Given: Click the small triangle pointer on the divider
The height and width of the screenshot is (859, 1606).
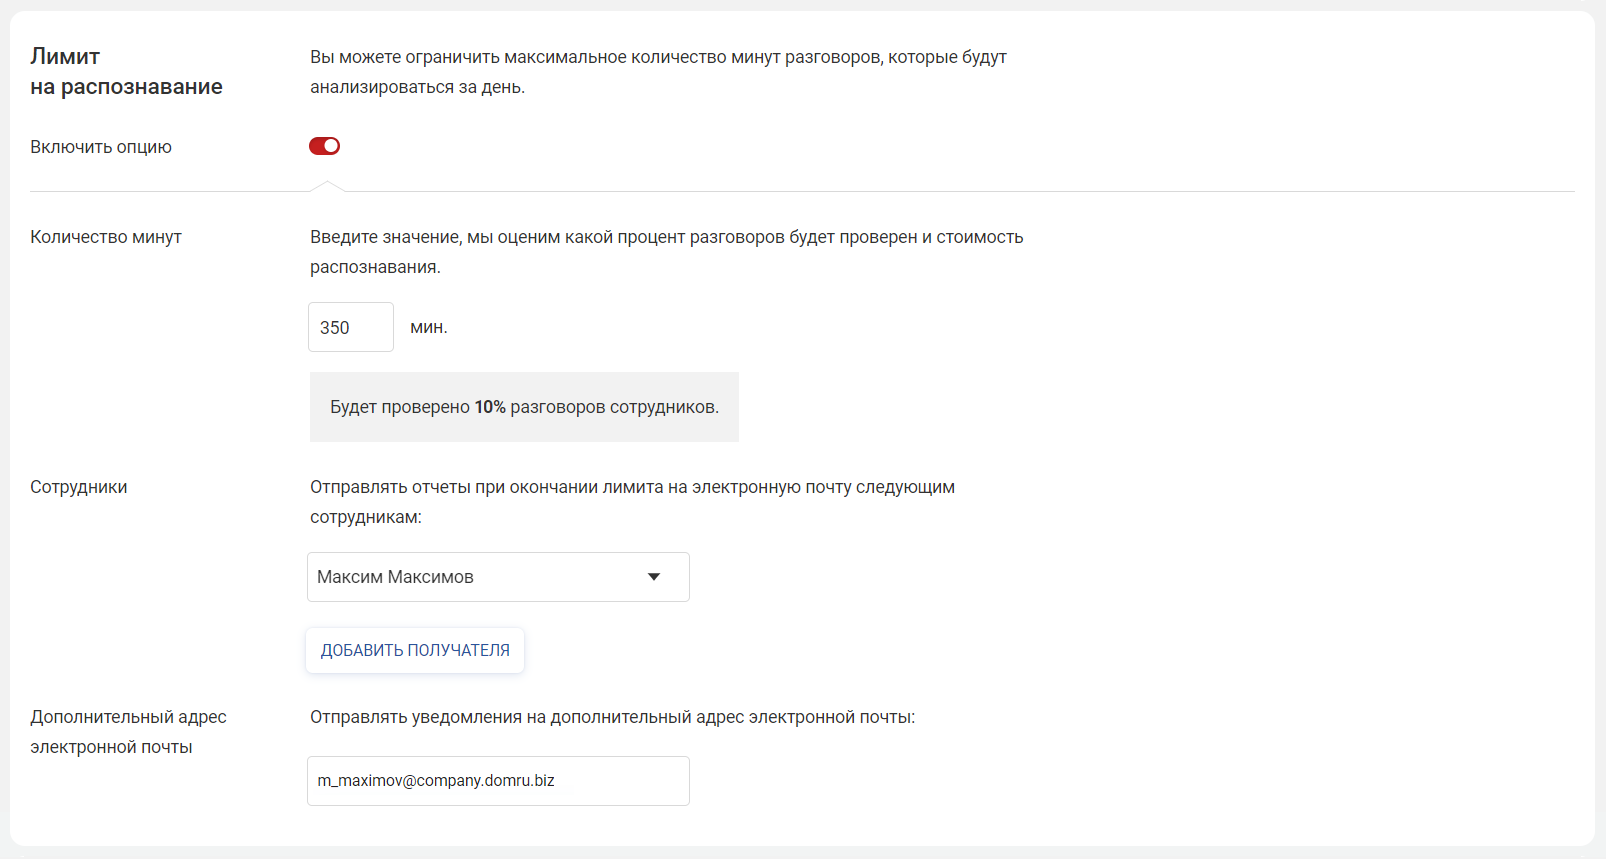Looking at the screenshot, I should [326, 186].
